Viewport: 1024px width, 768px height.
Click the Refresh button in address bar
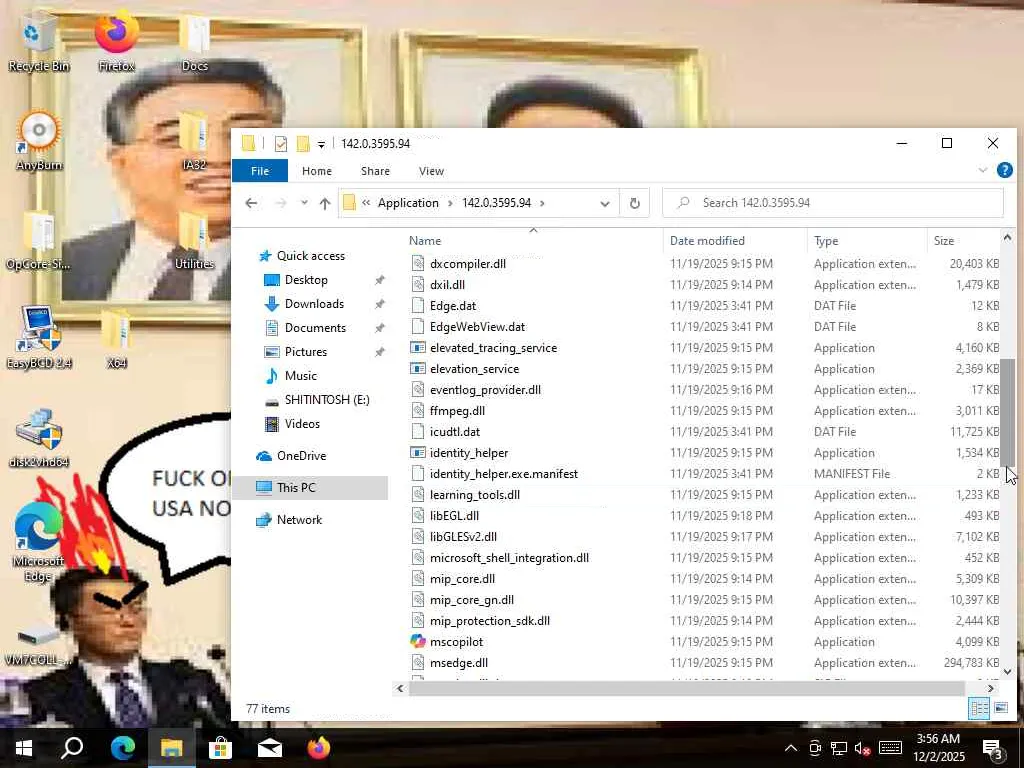634,203
